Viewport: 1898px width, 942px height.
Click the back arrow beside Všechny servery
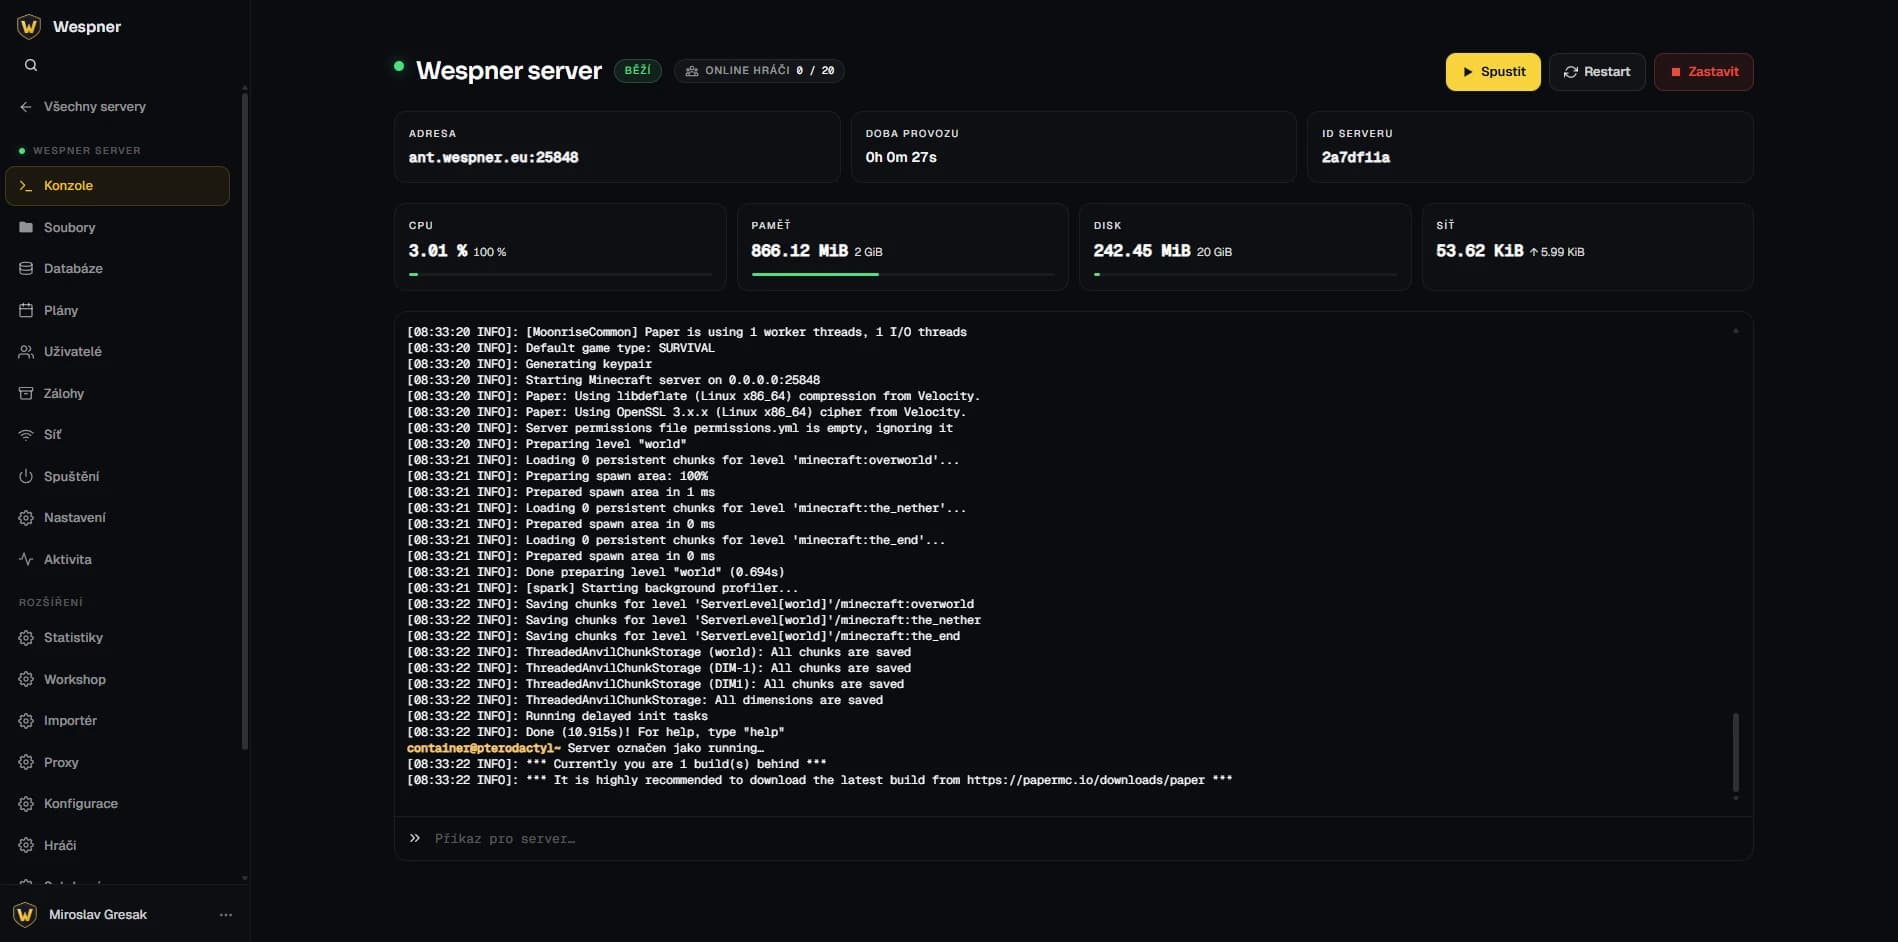point(26,107)
